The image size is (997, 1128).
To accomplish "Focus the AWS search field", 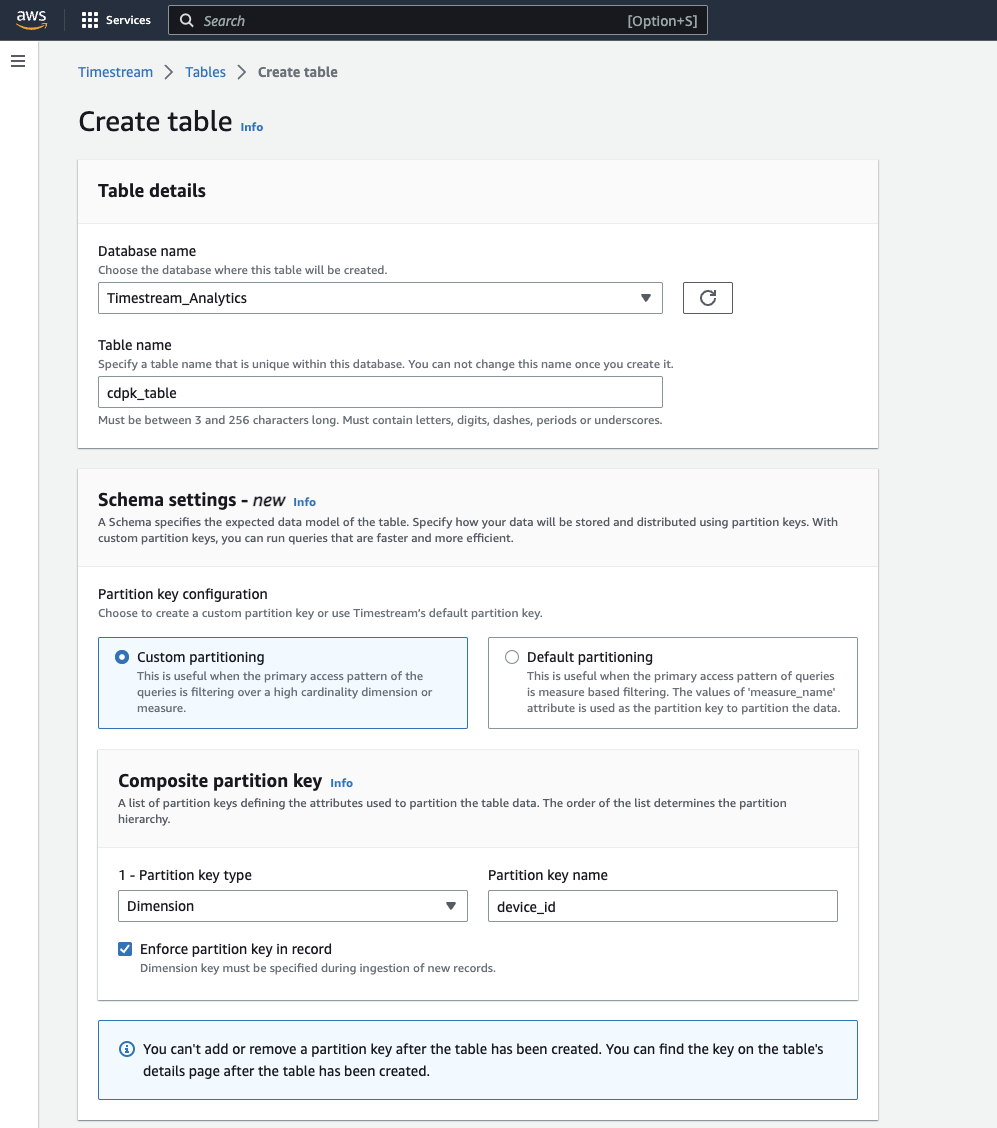I will 437,20.
